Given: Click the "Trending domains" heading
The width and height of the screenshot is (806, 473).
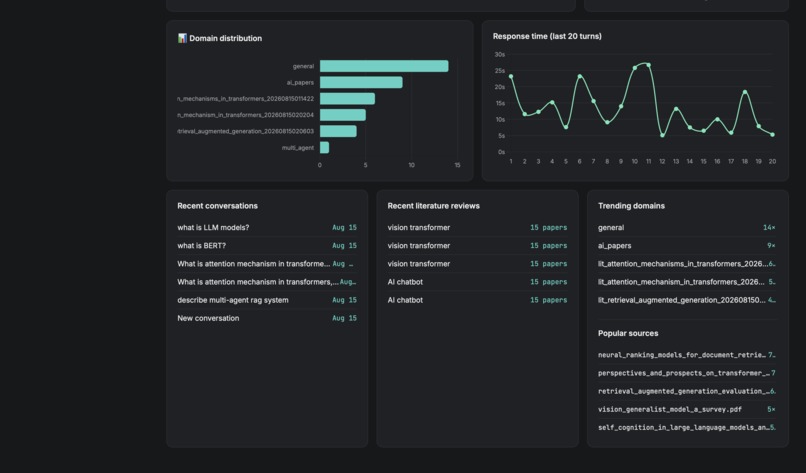Looking at the screenshot, I should (x=631, y=206).
